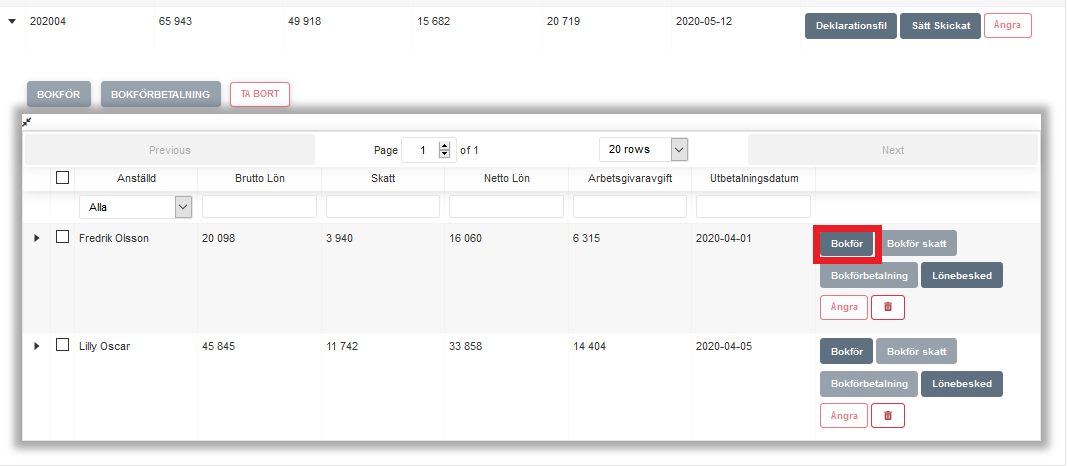Image resolution: width=1067 pixels, height=466 pixels.
Task: Tick the select-all checkbox in table header
Action: pyautogui.click(x=63, y=178)
